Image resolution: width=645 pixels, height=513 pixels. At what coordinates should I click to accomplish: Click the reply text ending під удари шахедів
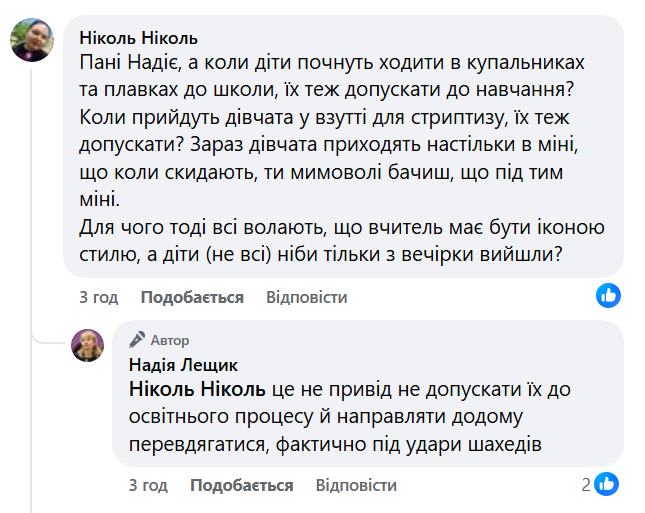(335, 440)
